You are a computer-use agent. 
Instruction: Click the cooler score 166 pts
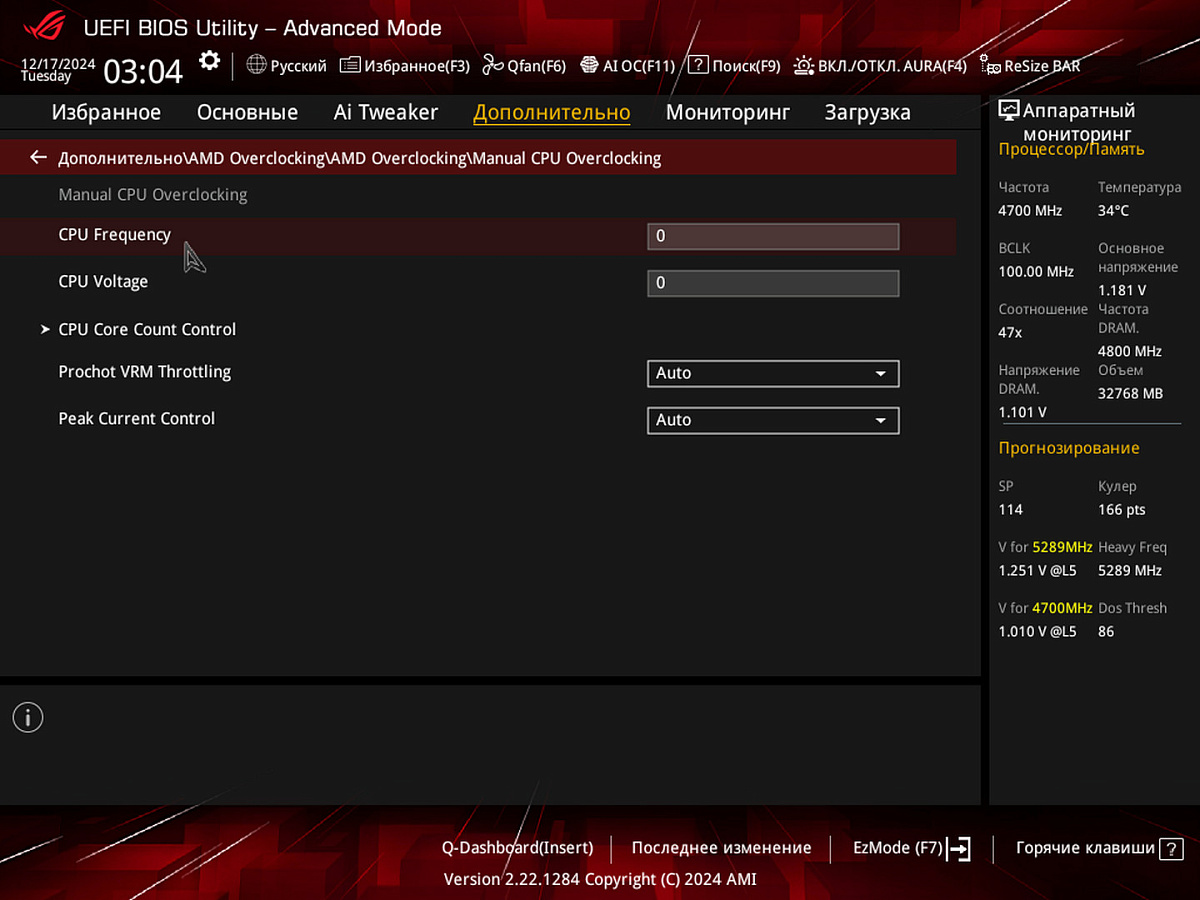coord(1122,510)
